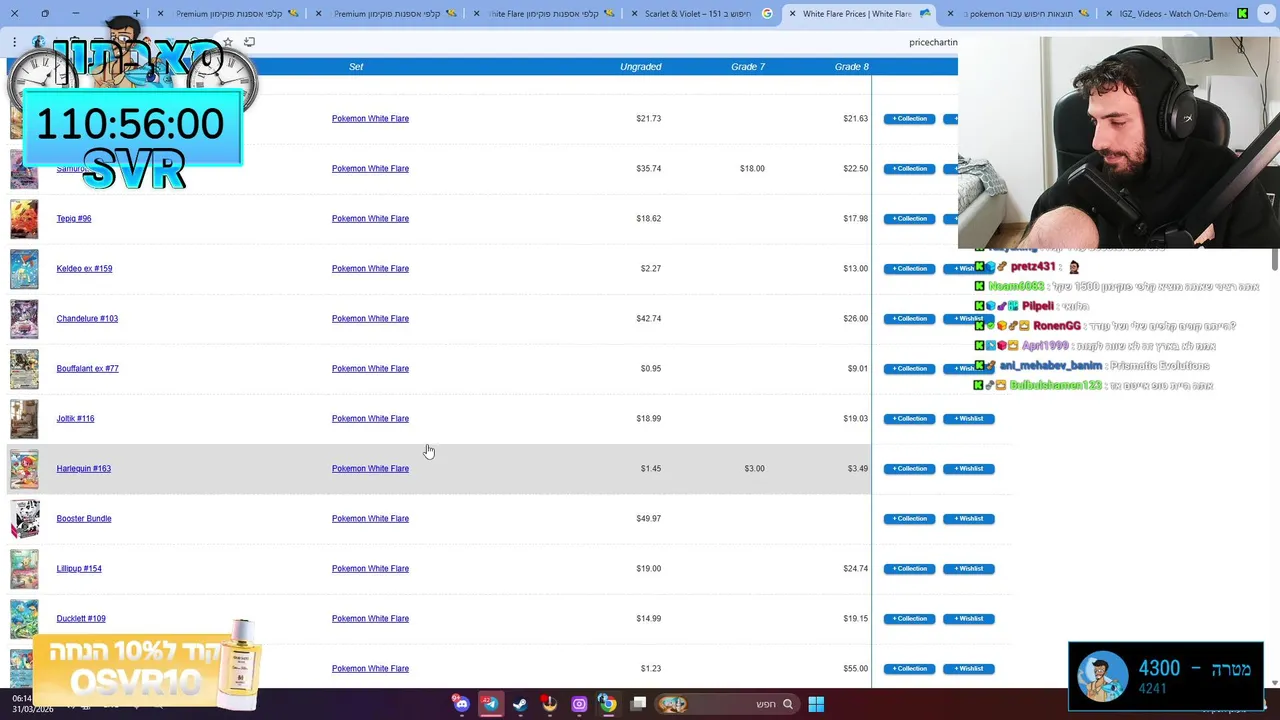Add Lillipup #154 to Wishlist
Screen dimensions: 1280x720
coord(968,569)
